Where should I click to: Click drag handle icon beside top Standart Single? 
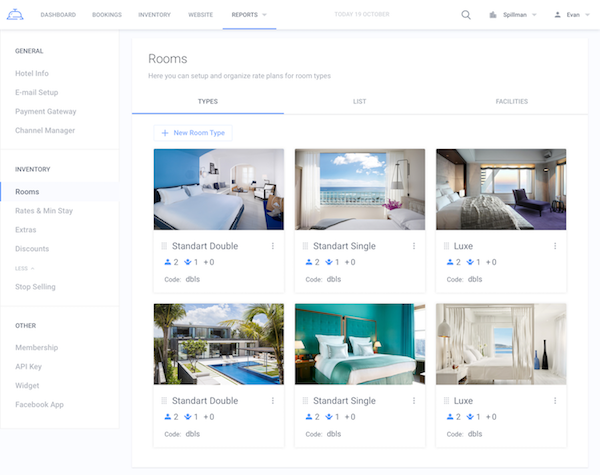(x=305, y=246)
